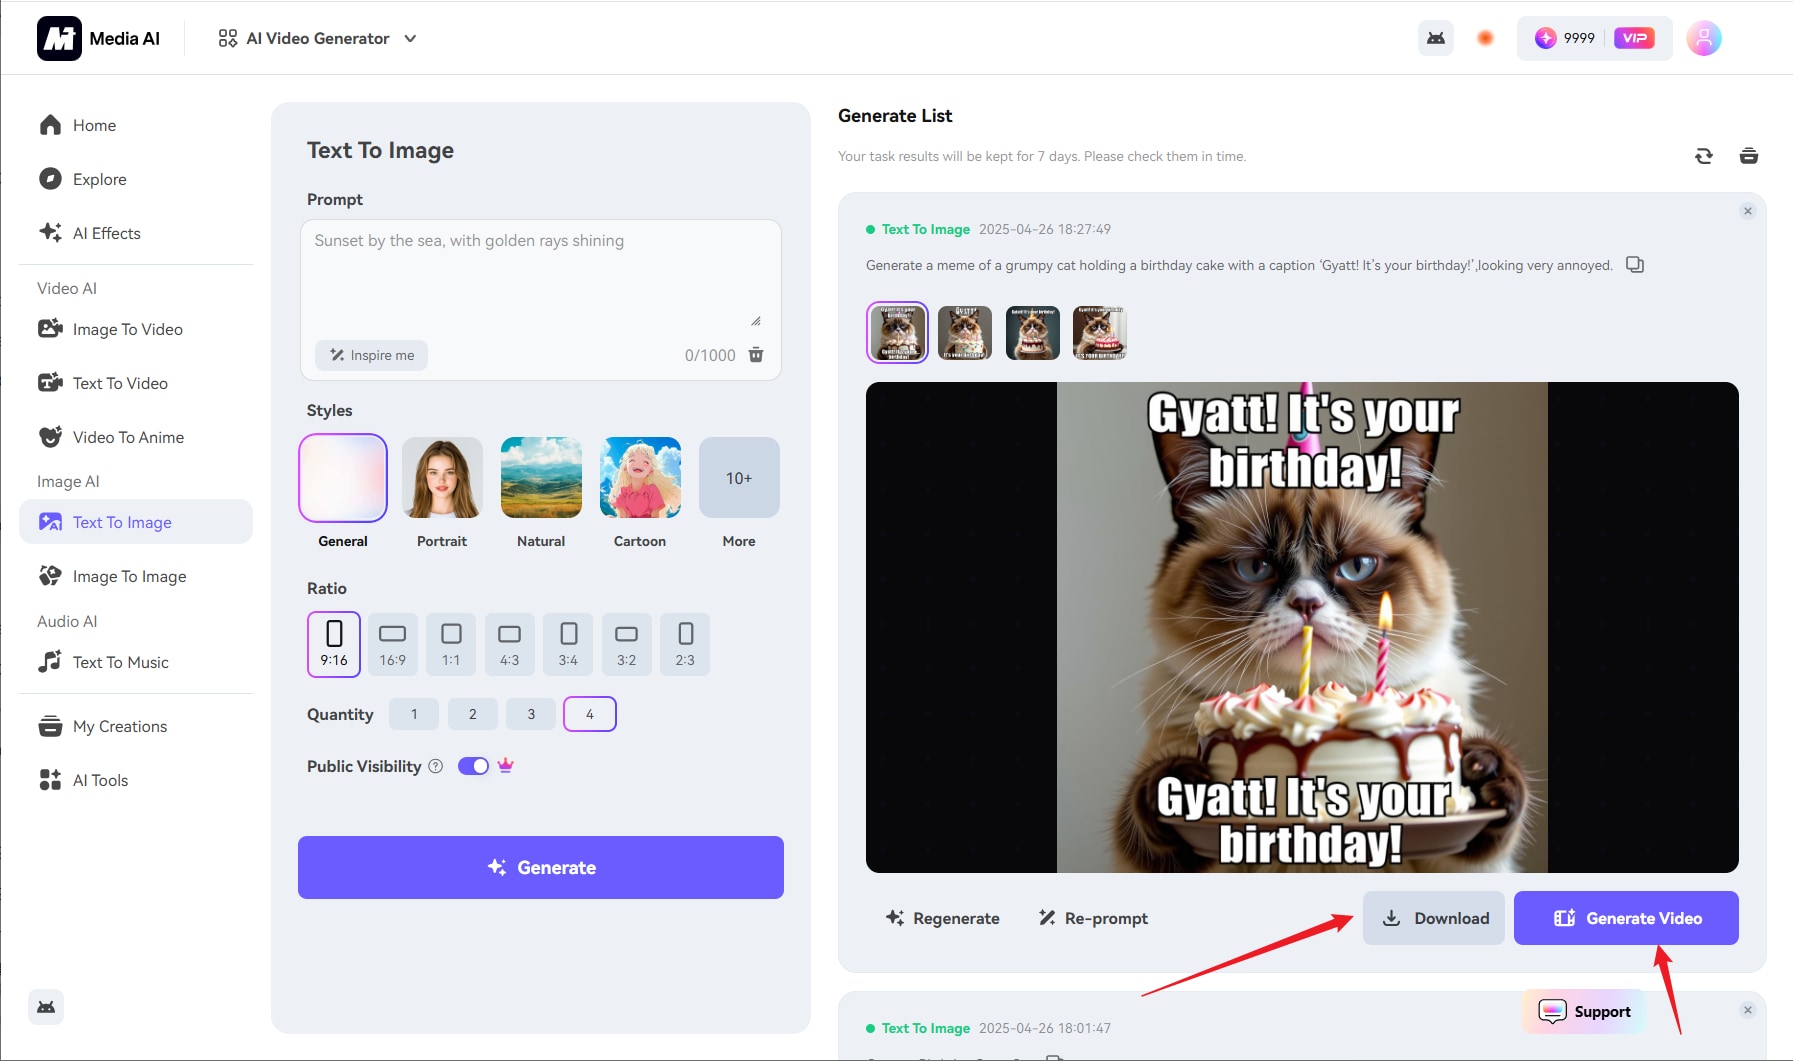Clear the prompt using the trash icon
1793x1061 pixels.
point(756,355)
